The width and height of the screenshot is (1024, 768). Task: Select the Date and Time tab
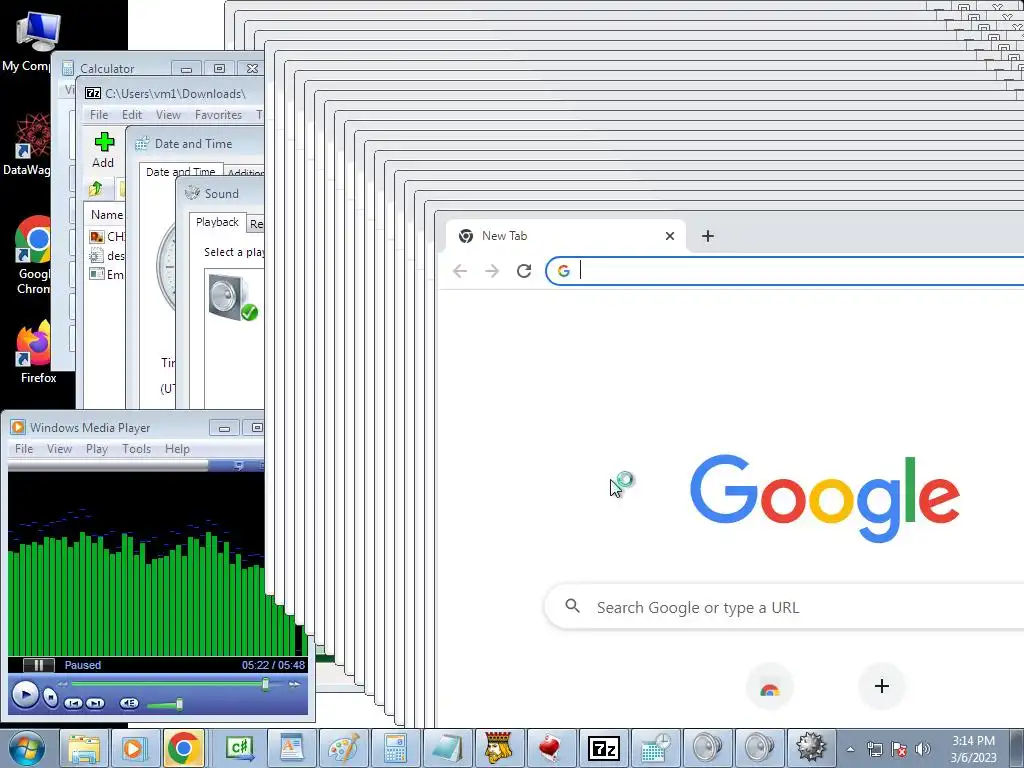(x=180, y=172)
